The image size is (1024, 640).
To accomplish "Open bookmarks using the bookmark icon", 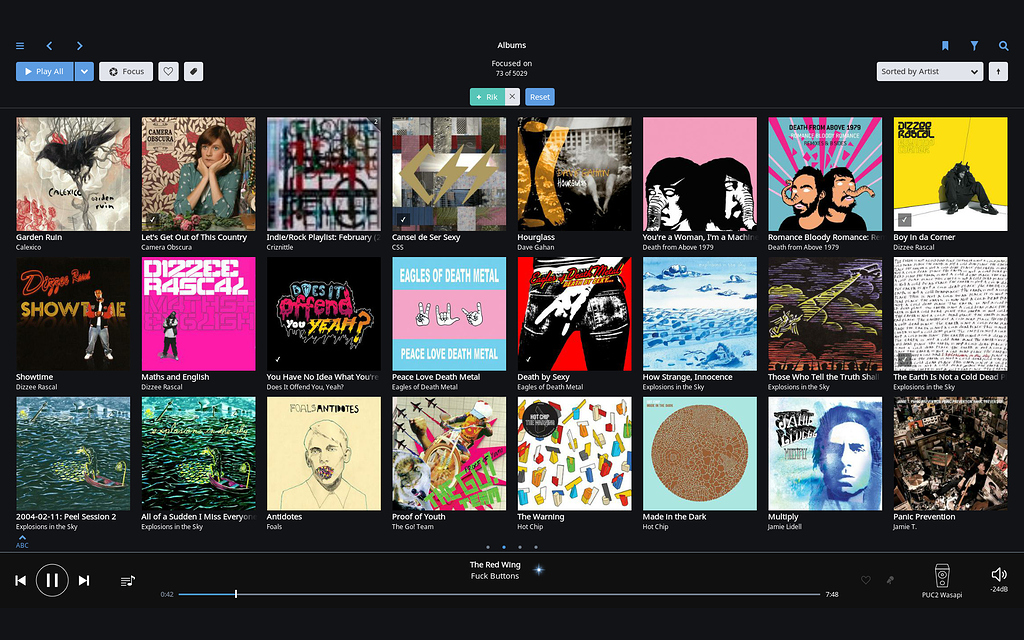I will [944, 46].
